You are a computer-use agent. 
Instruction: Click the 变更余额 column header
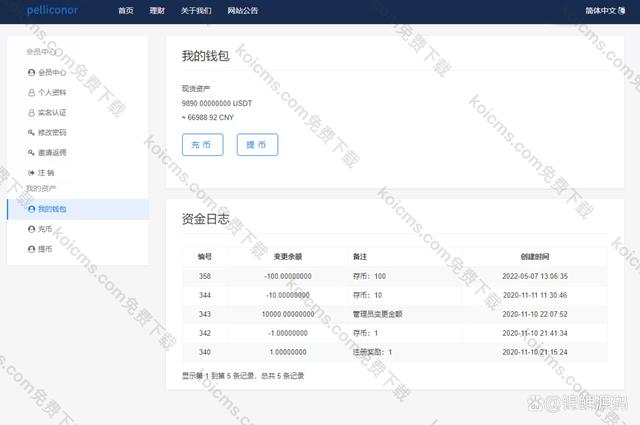[x=288, y=257]
